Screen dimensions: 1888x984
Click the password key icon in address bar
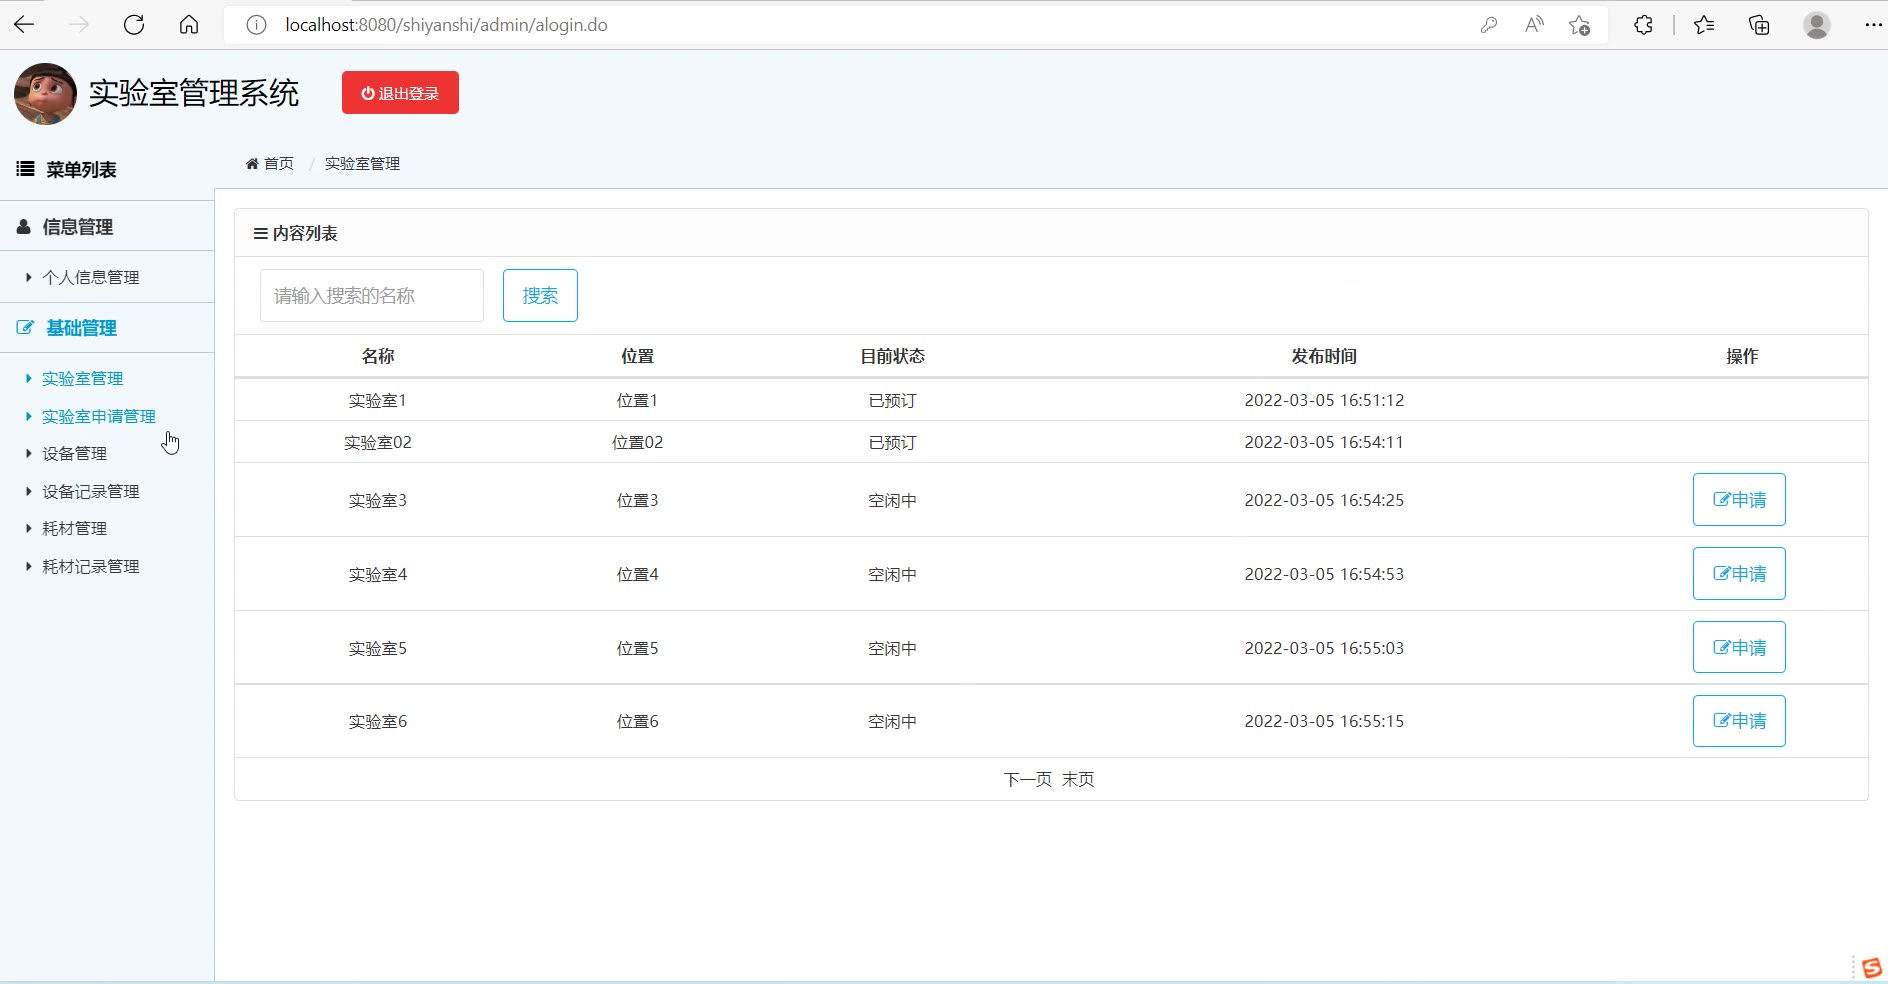point(1489,25)
